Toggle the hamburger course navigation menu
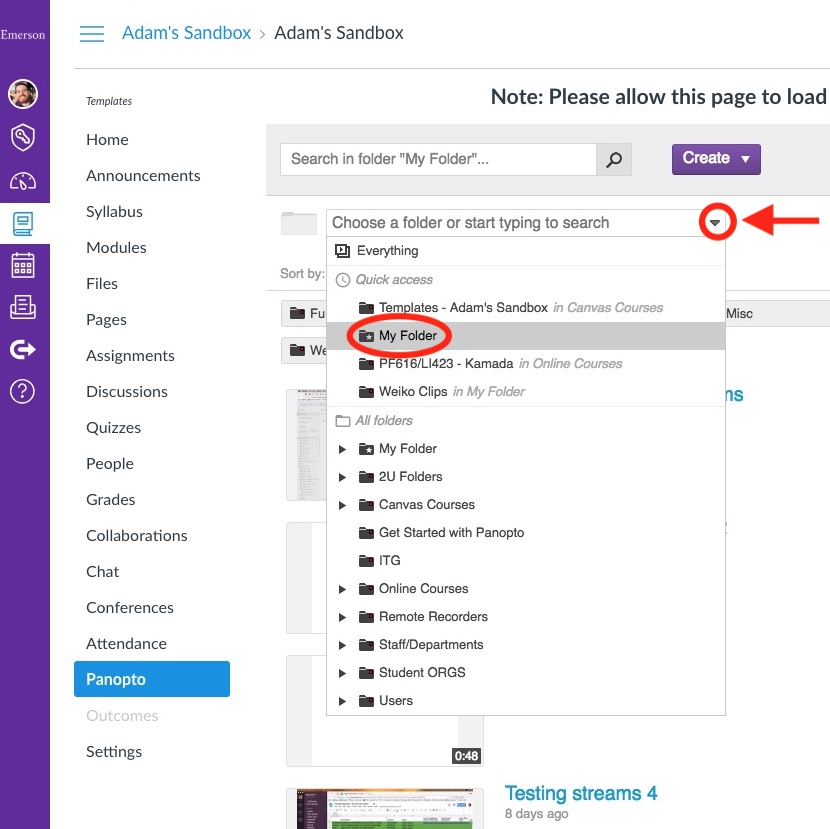 click(x=92, y=33)
